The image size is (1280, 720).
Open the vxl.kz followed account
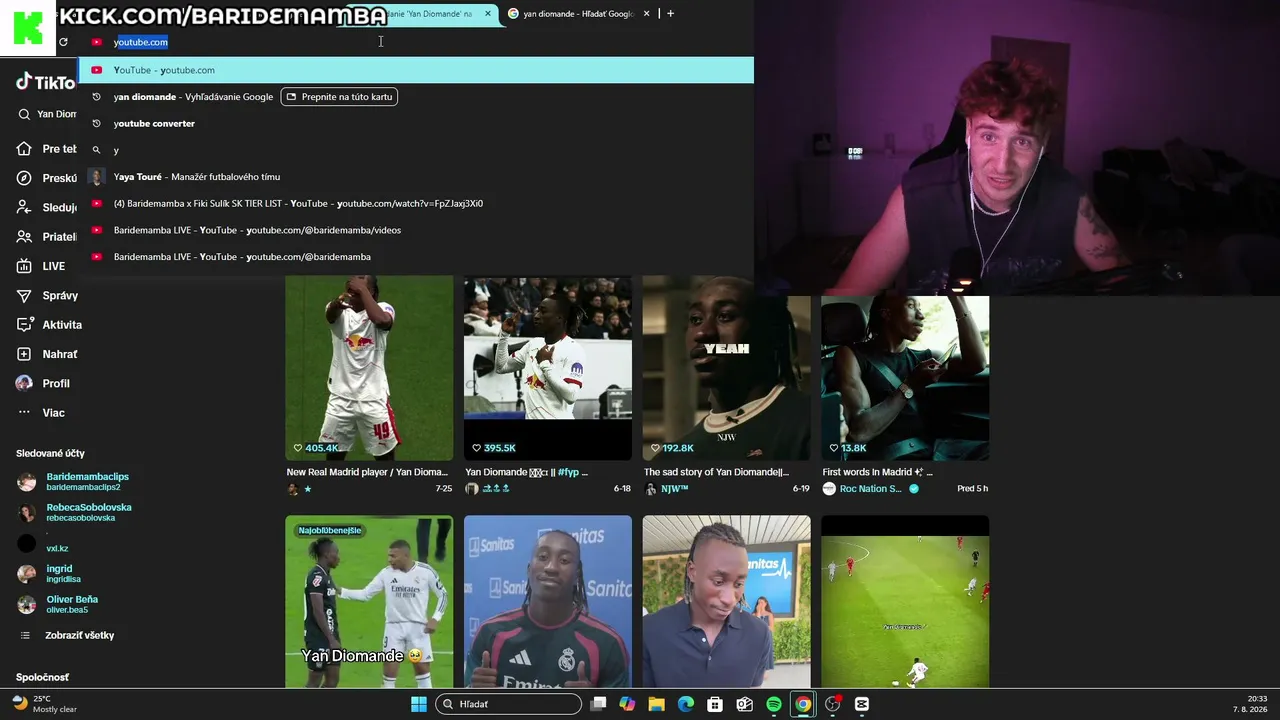click(43, 544)
